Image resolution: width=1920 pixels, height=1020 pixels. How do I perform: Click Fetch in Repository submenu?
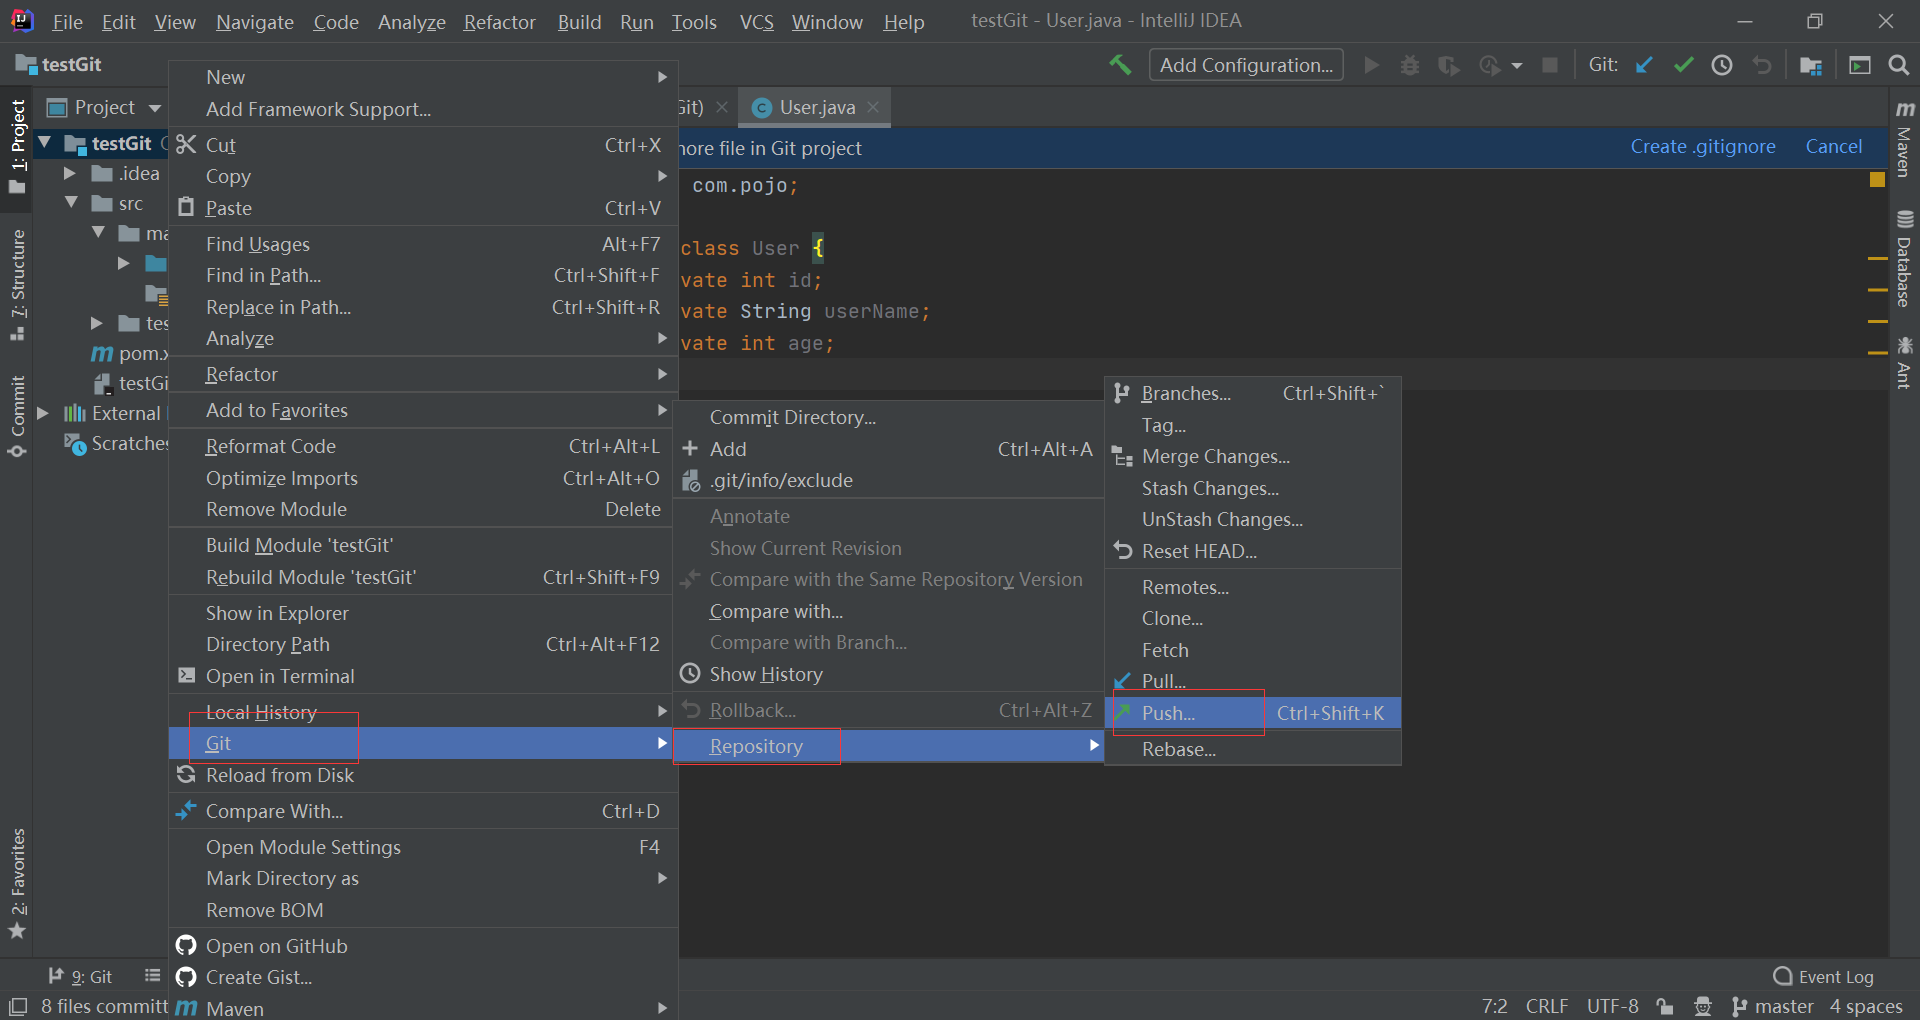(x=1253, y=650)
